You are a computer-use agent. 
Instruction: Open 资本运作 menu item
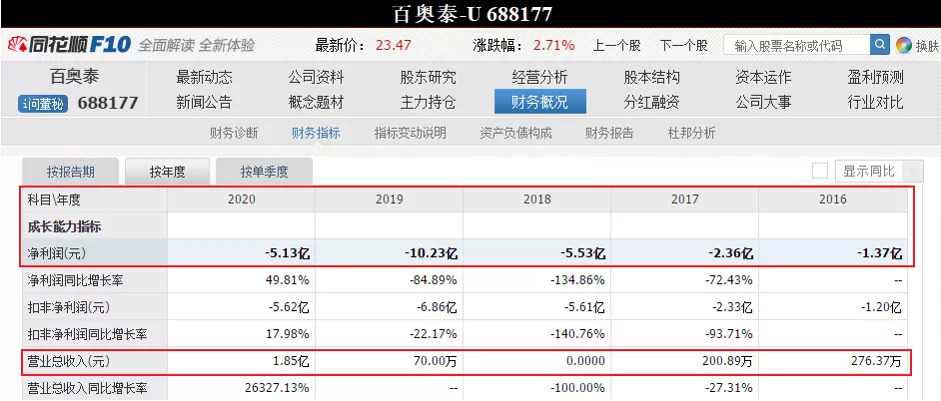(763, 77)
